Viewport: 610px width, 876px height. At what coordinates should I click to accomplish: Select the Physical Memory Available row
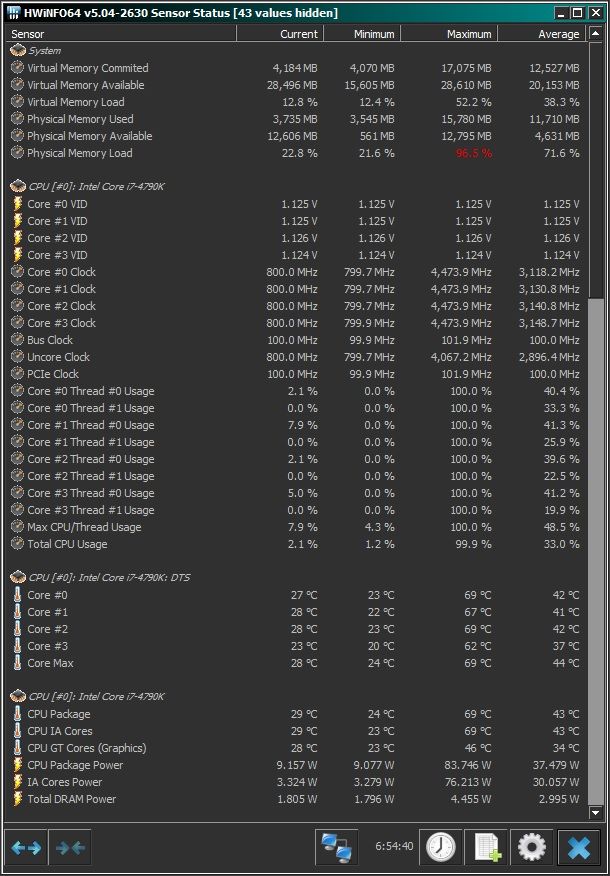(296, 136)
